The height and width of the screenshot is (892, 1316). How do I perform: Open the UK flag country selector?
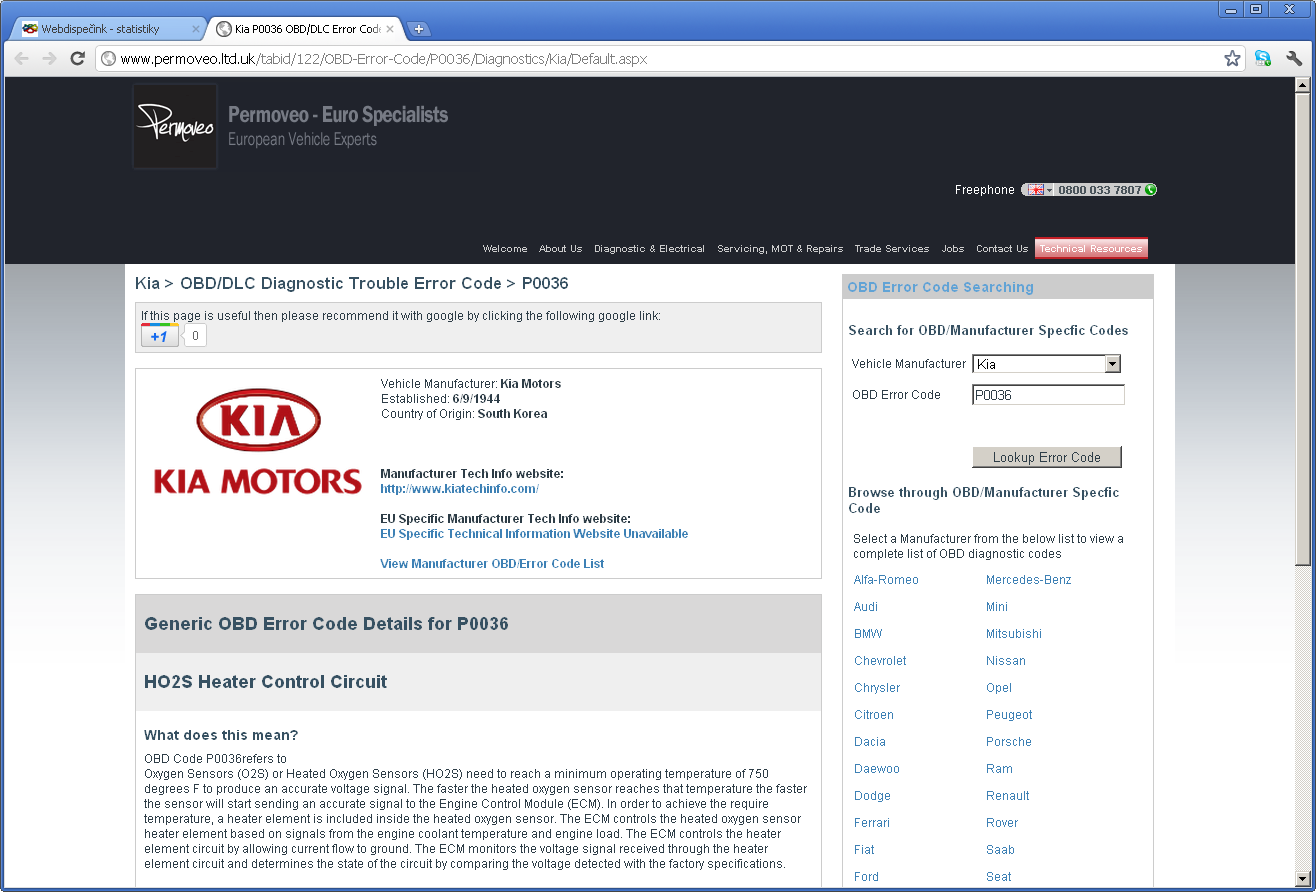click(x=1039, y=190)
